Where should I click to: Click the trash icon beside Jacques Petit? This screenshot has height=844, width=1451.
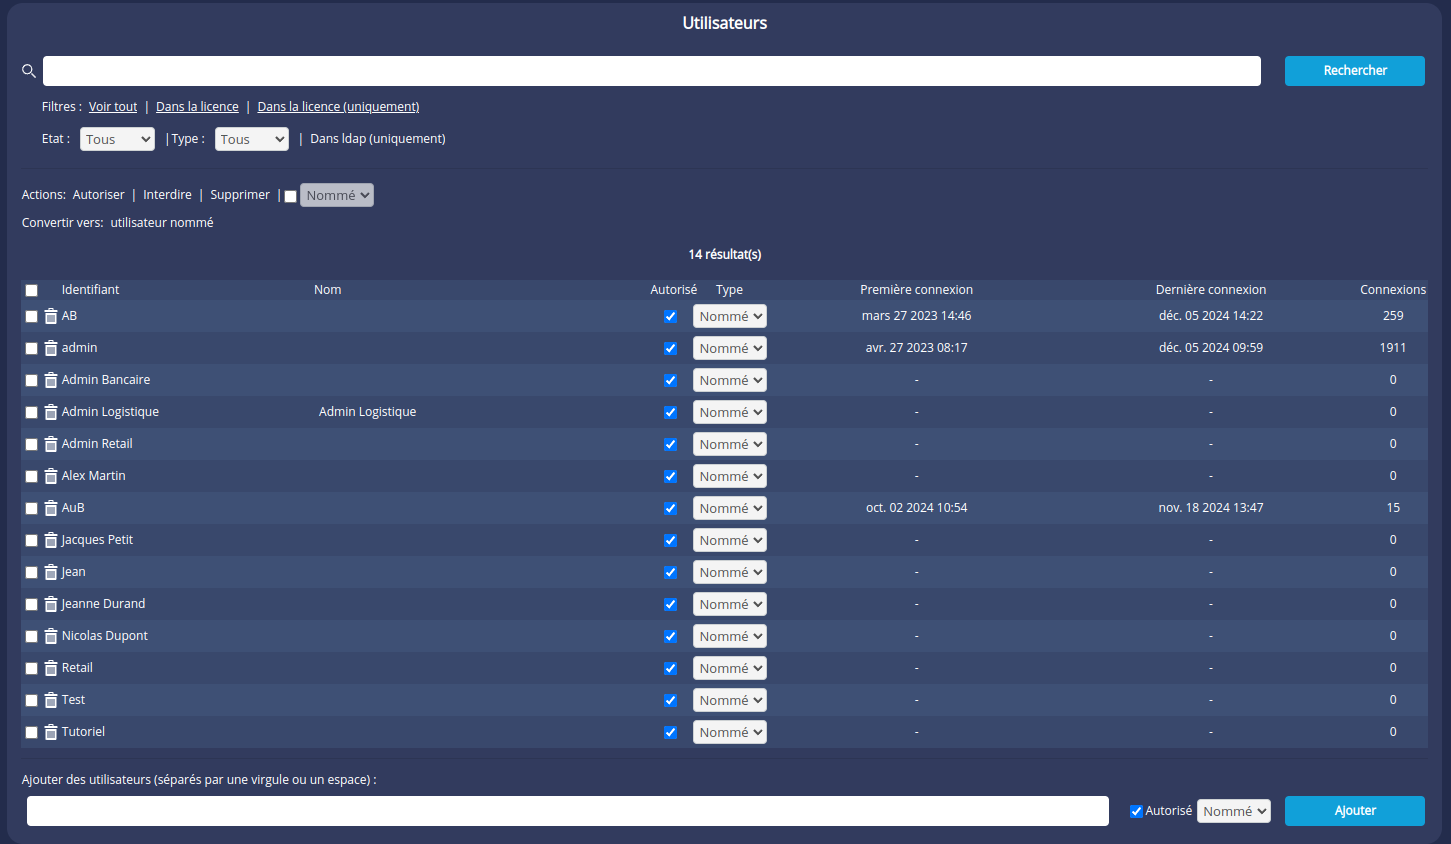(51, 540)
